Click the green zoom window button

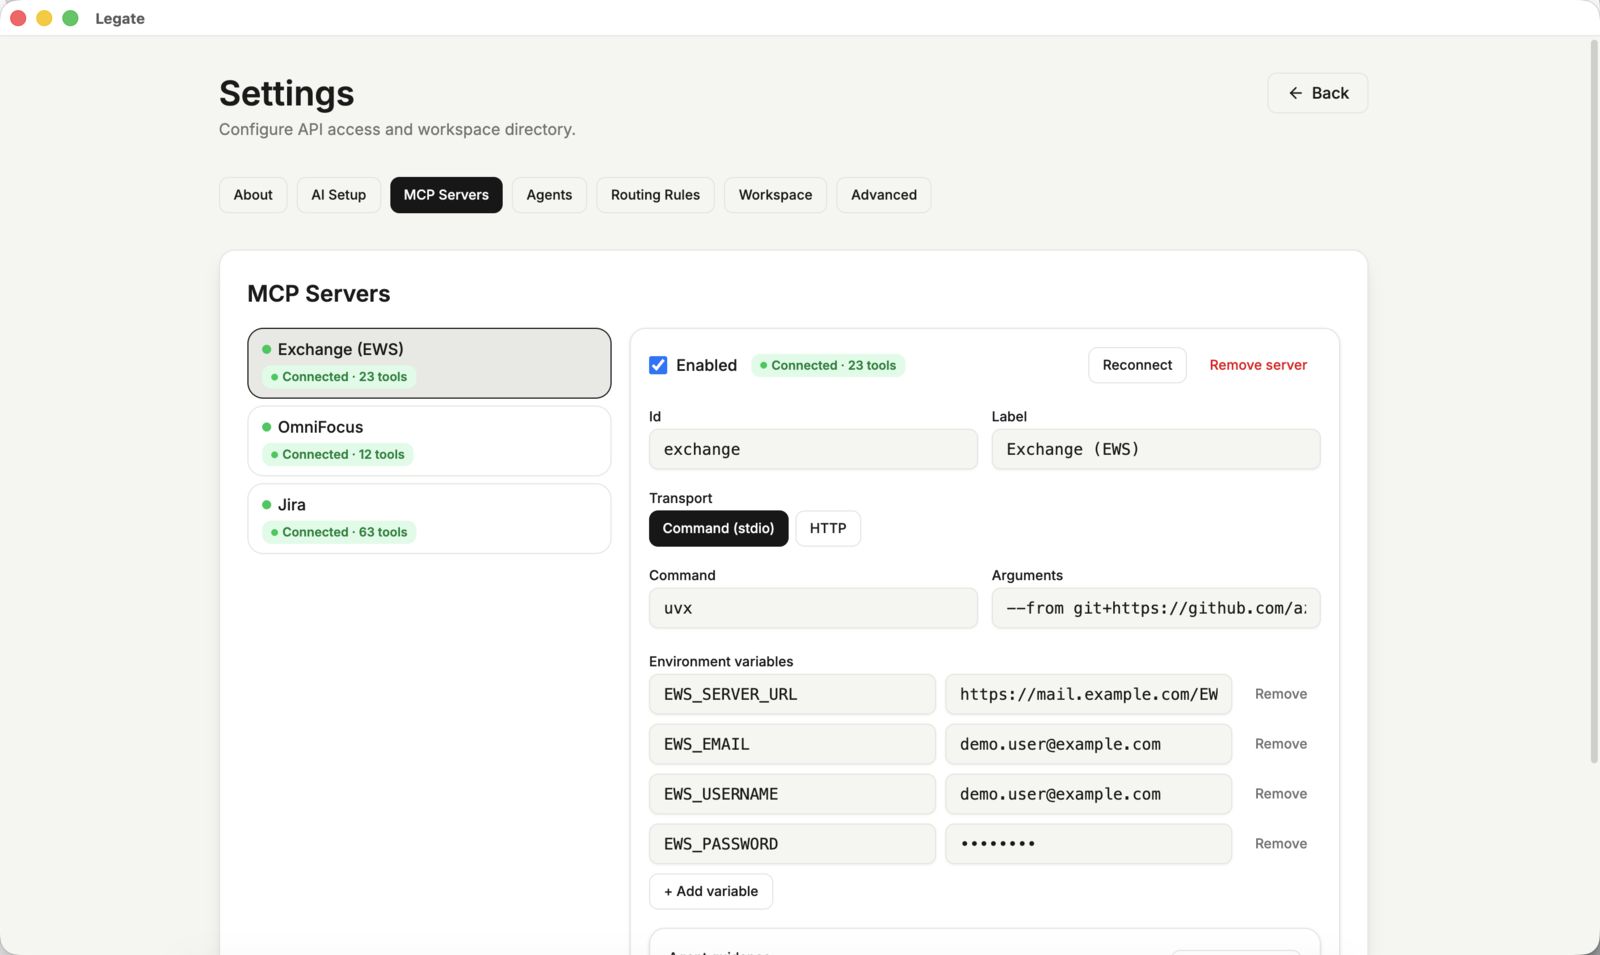[70, 18]
